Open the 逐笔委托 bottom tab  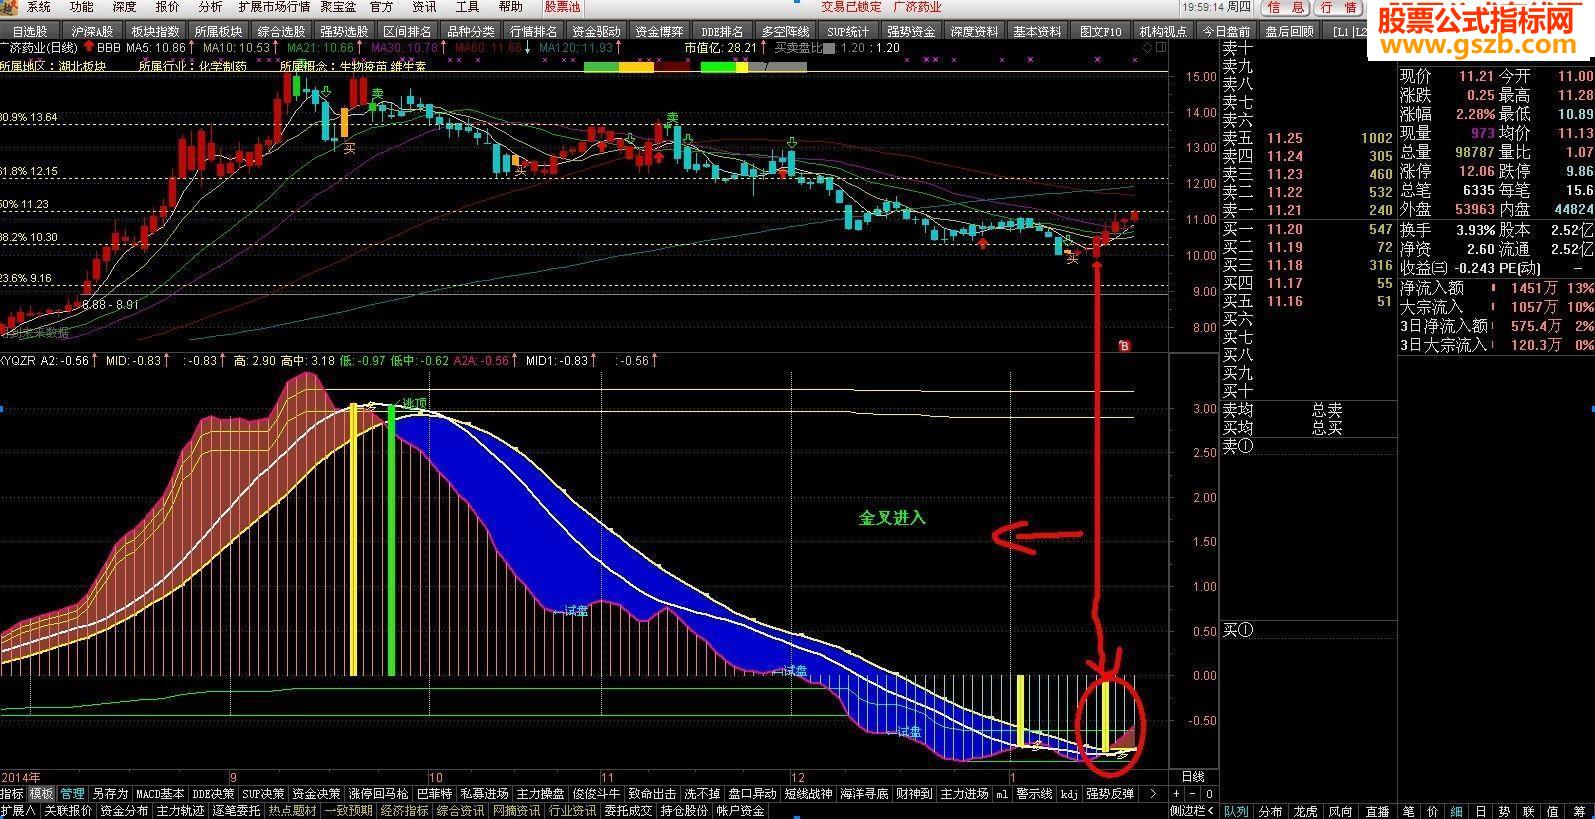pyautogui.click(x=236, y=811)
